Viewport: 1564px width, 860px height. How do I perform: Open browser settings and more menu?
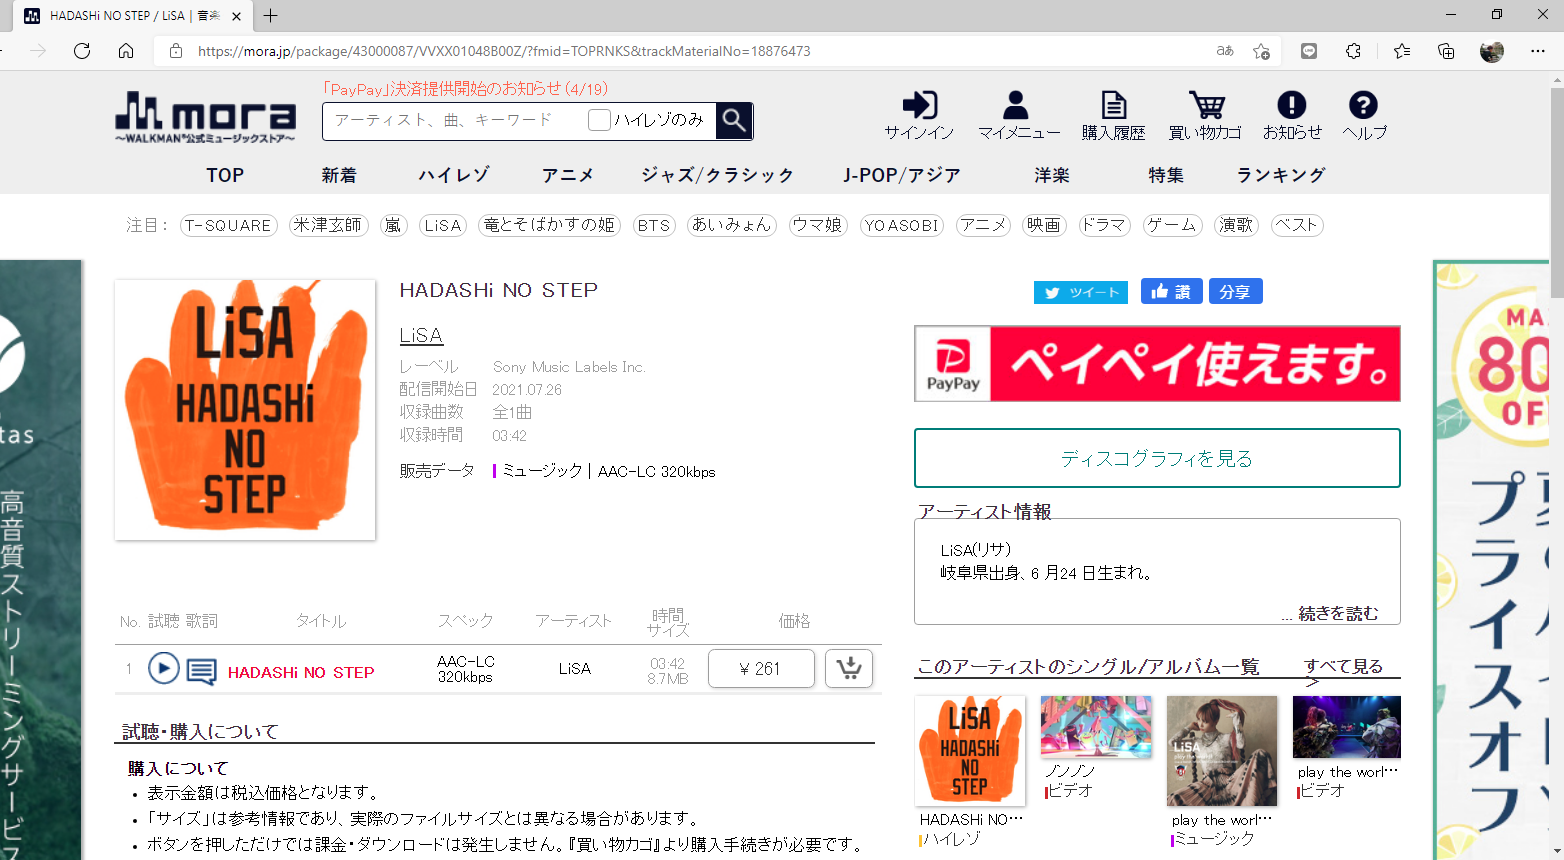pos(1538,51)
